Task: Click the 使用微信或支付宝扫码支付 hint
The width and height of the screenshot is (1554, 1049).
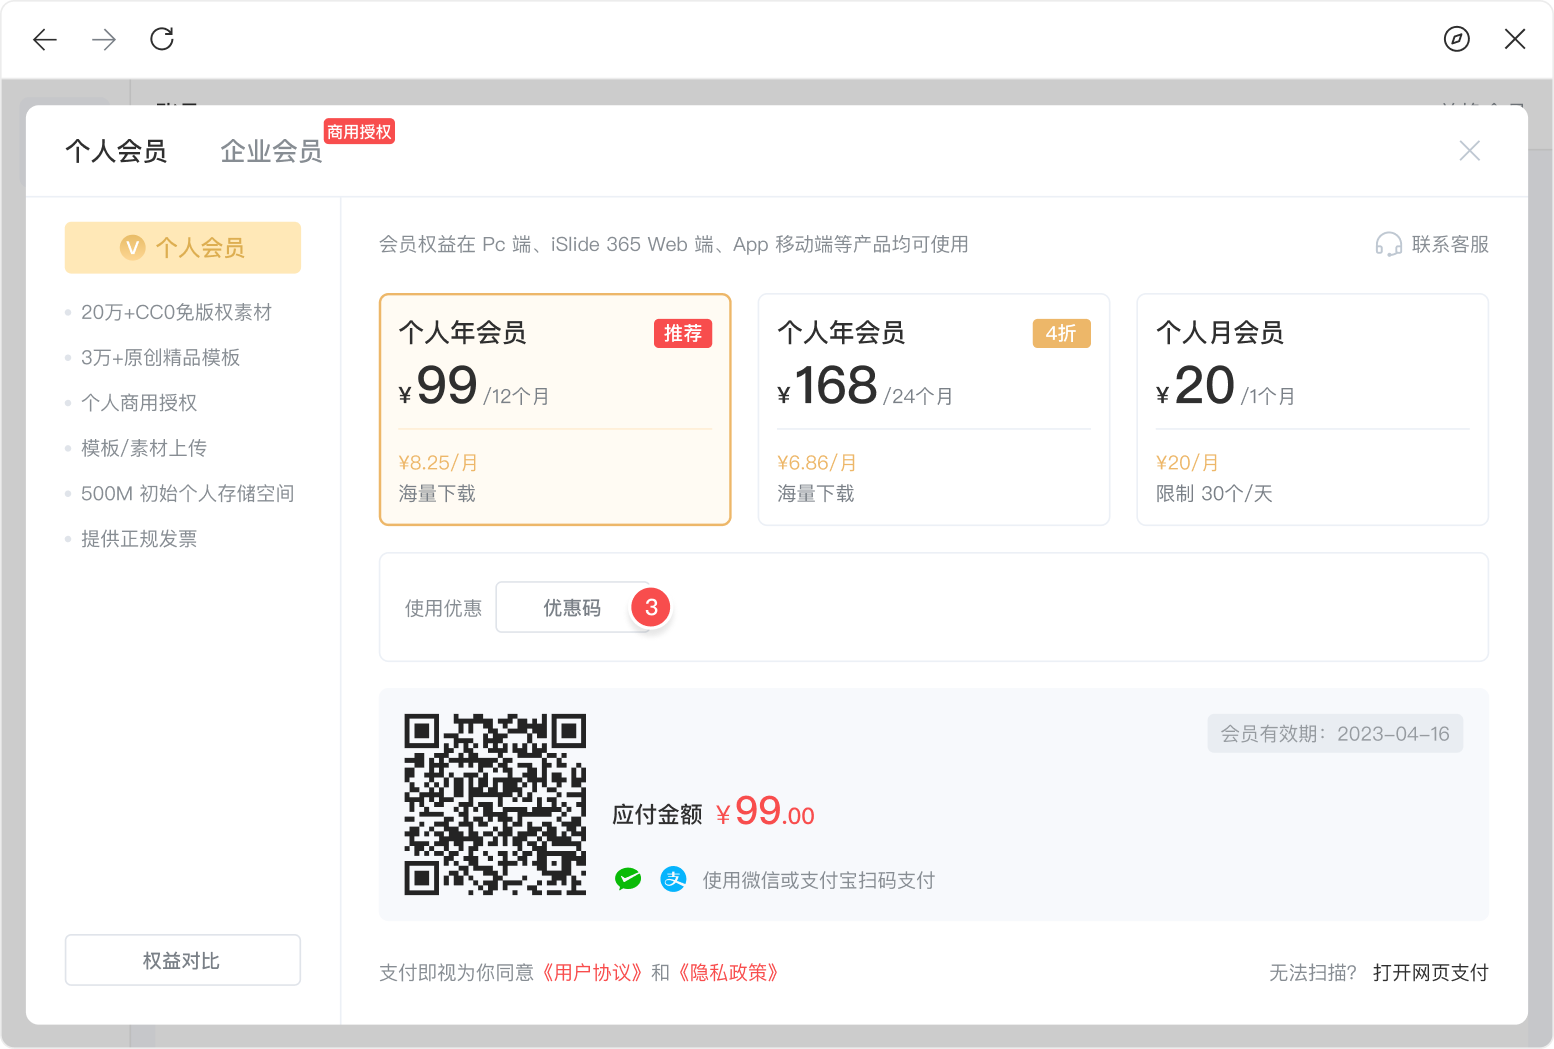Action: [818, 880]
